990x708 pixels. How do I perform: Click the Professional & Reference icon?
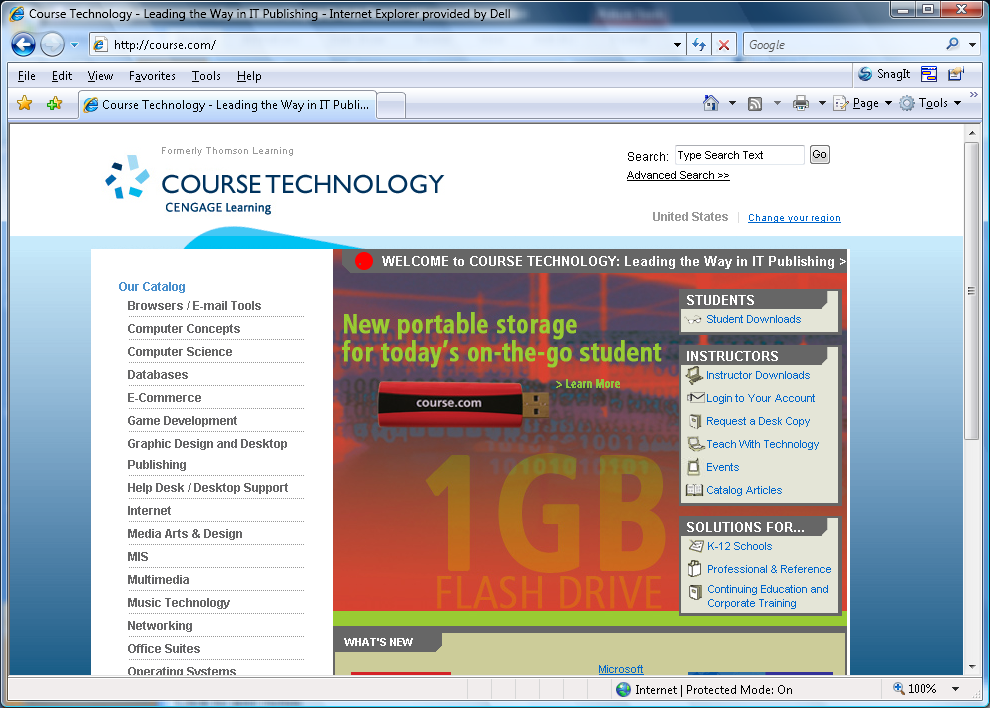[x=695, y=568]
